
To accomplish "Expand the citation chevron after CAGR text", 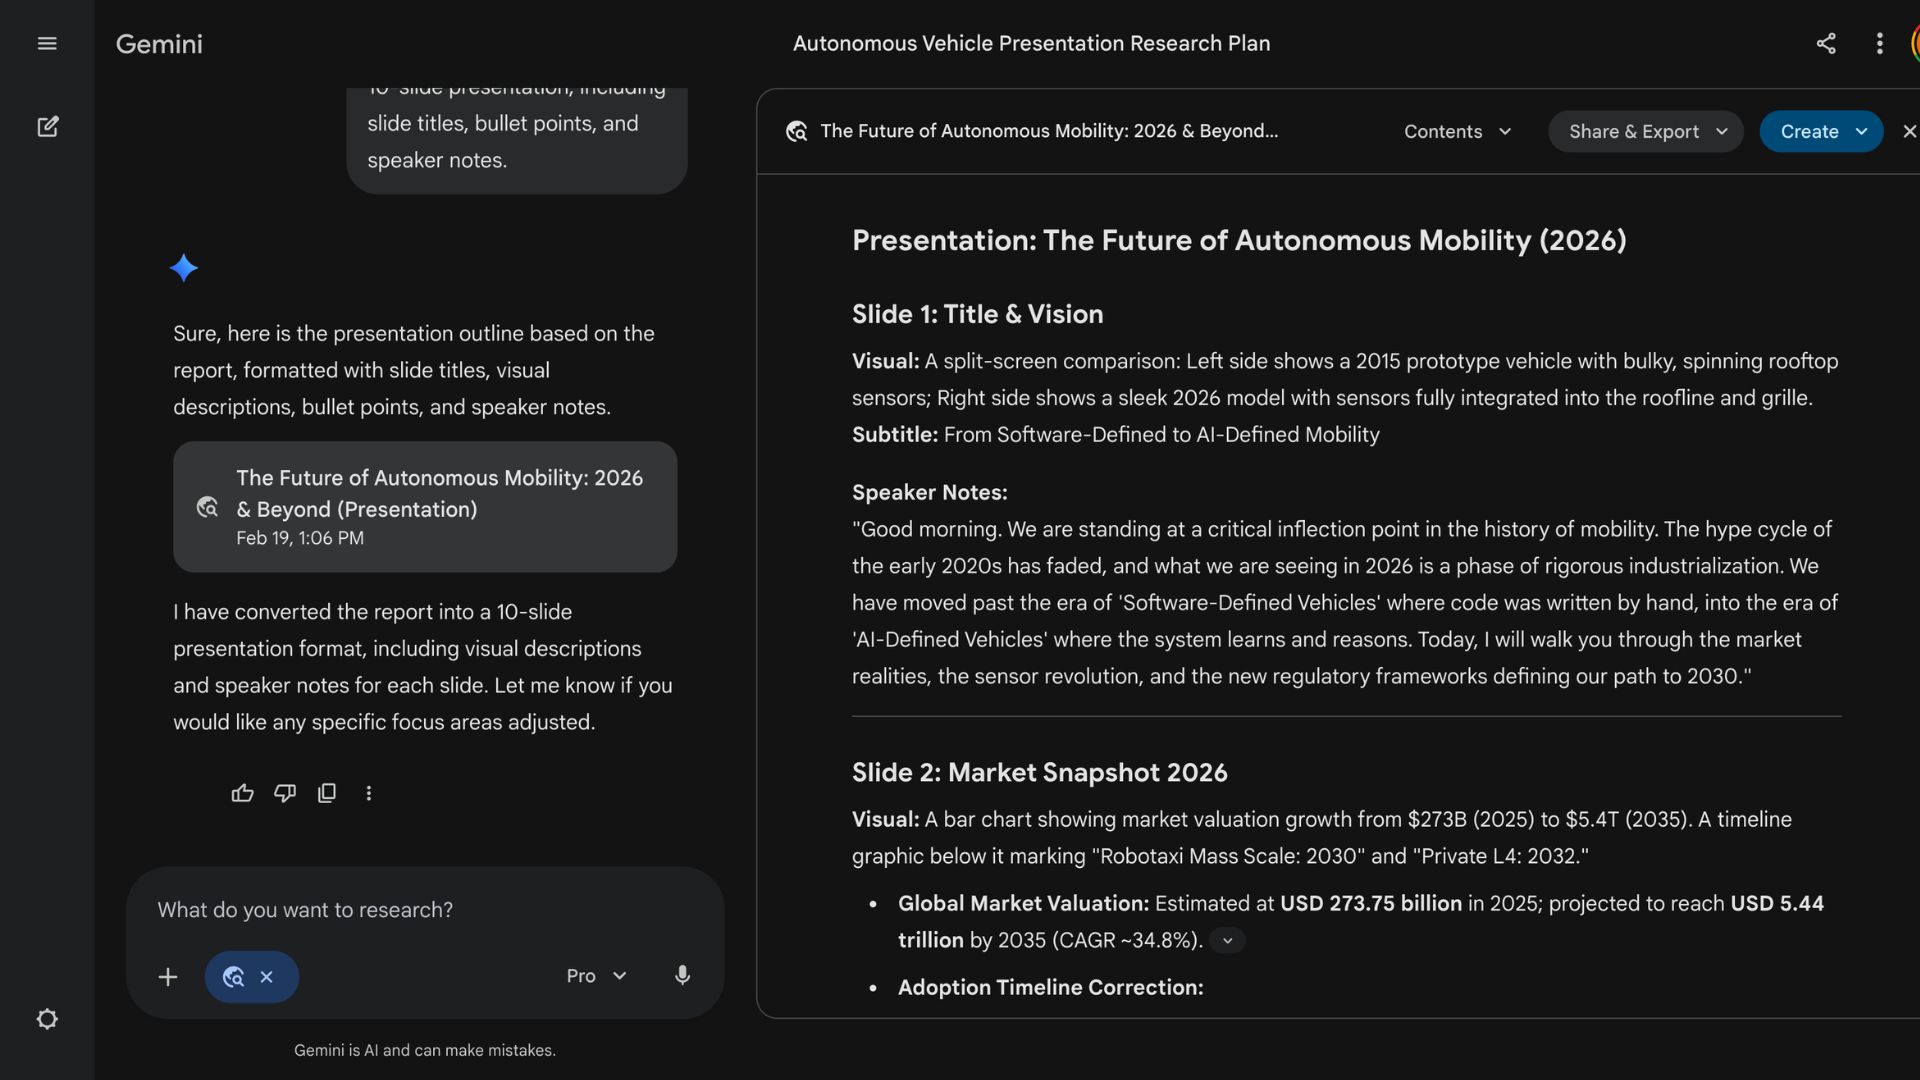I will (x=1227, y=941).
